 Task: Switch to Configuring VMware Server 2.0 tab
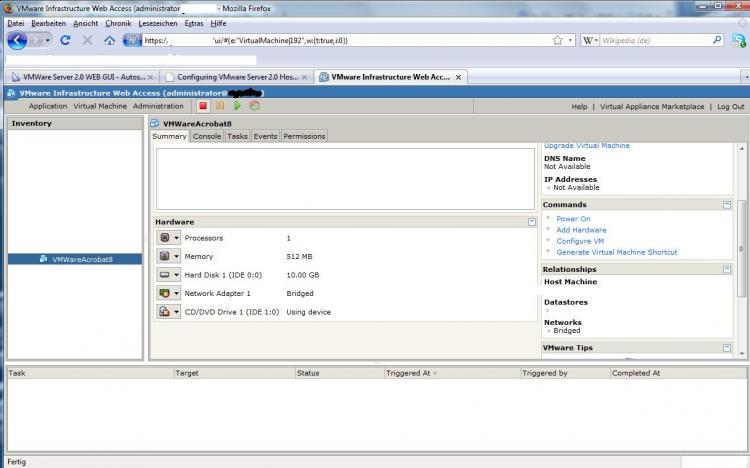click(x=236, y=77)
